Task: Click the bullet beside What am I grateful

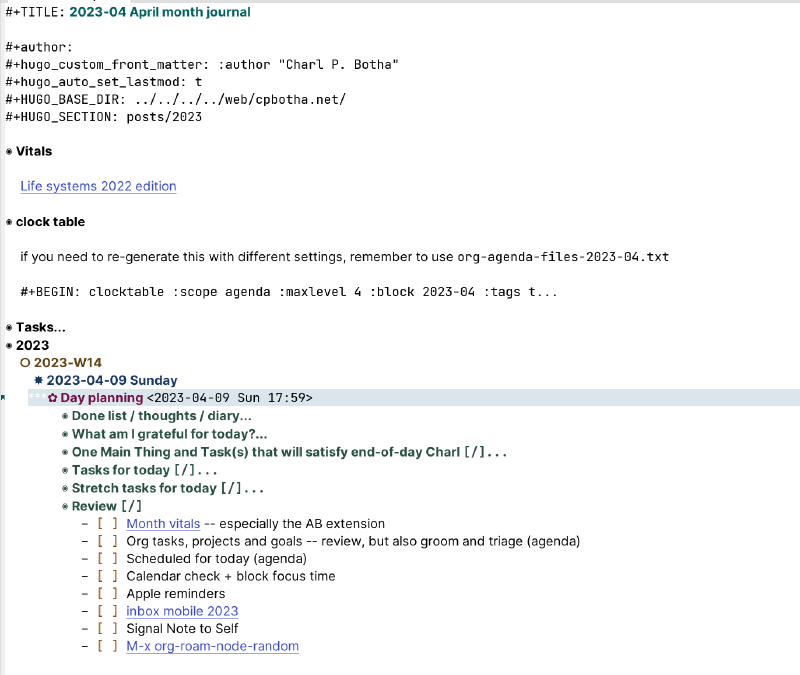Action: (x=66, y=434)
